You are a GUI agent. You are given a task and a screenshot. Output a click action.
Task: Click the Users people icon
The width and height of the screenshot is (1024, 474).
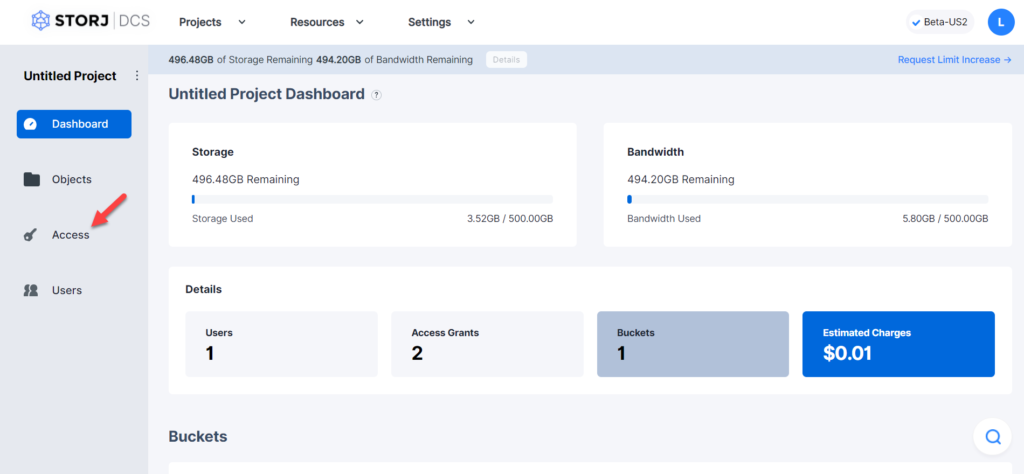click(x=31, y=291)
